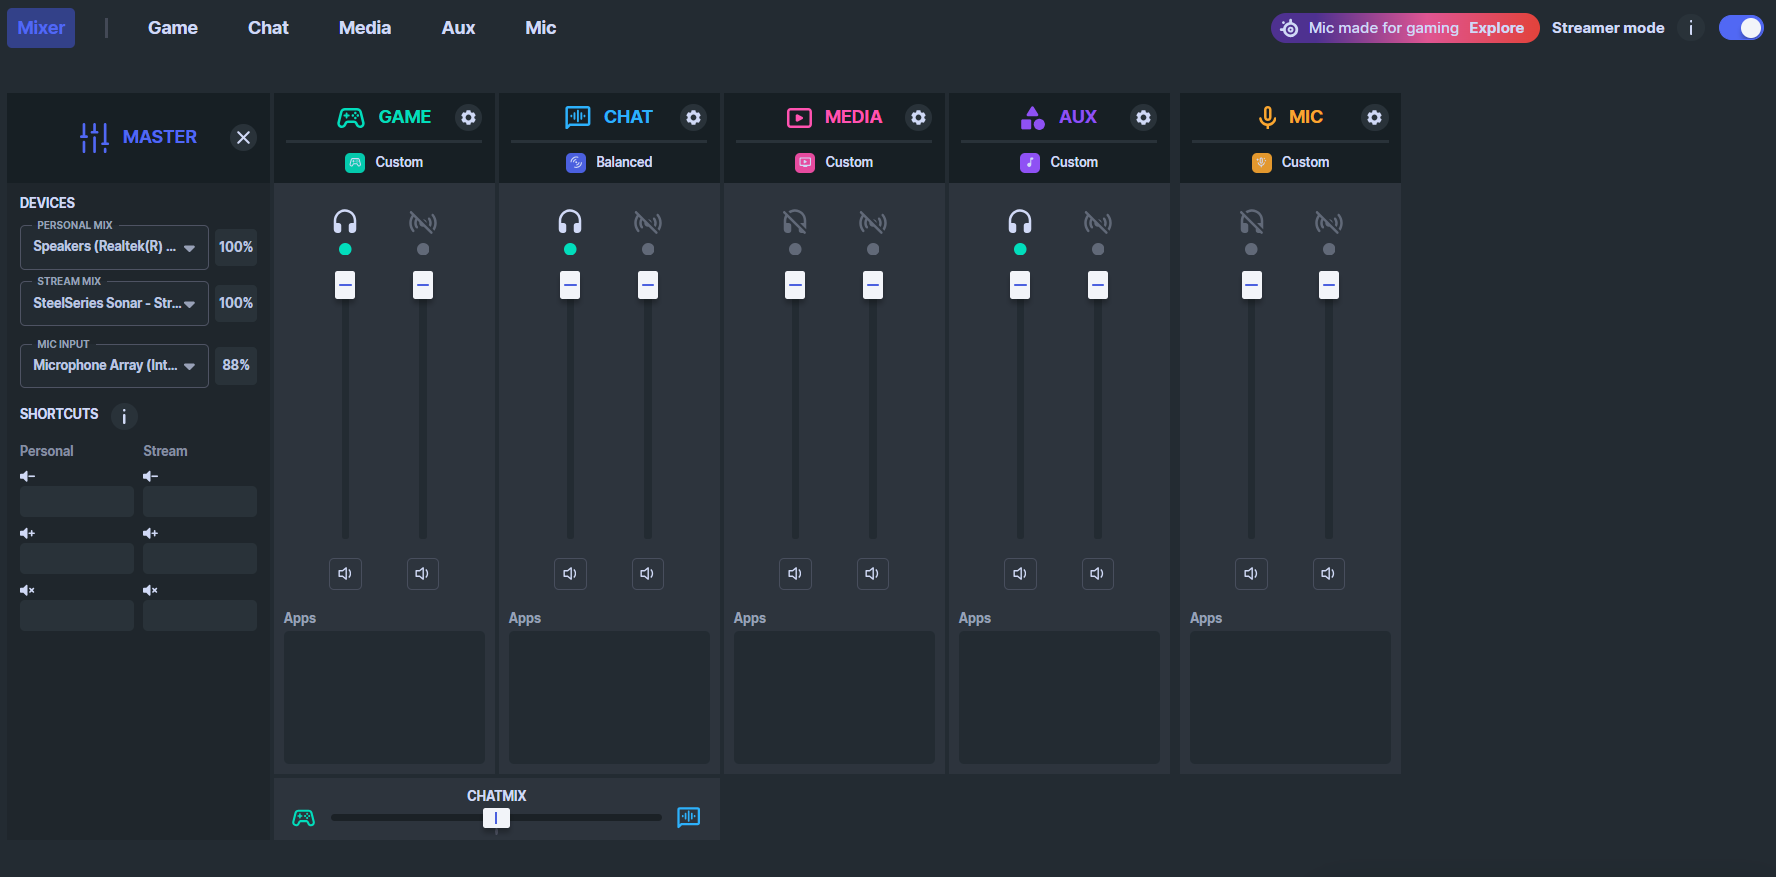The width and height of the screenshot is (1776, 877).
Task: Click Streamer mode info icon
Action: pos(1691,28)
